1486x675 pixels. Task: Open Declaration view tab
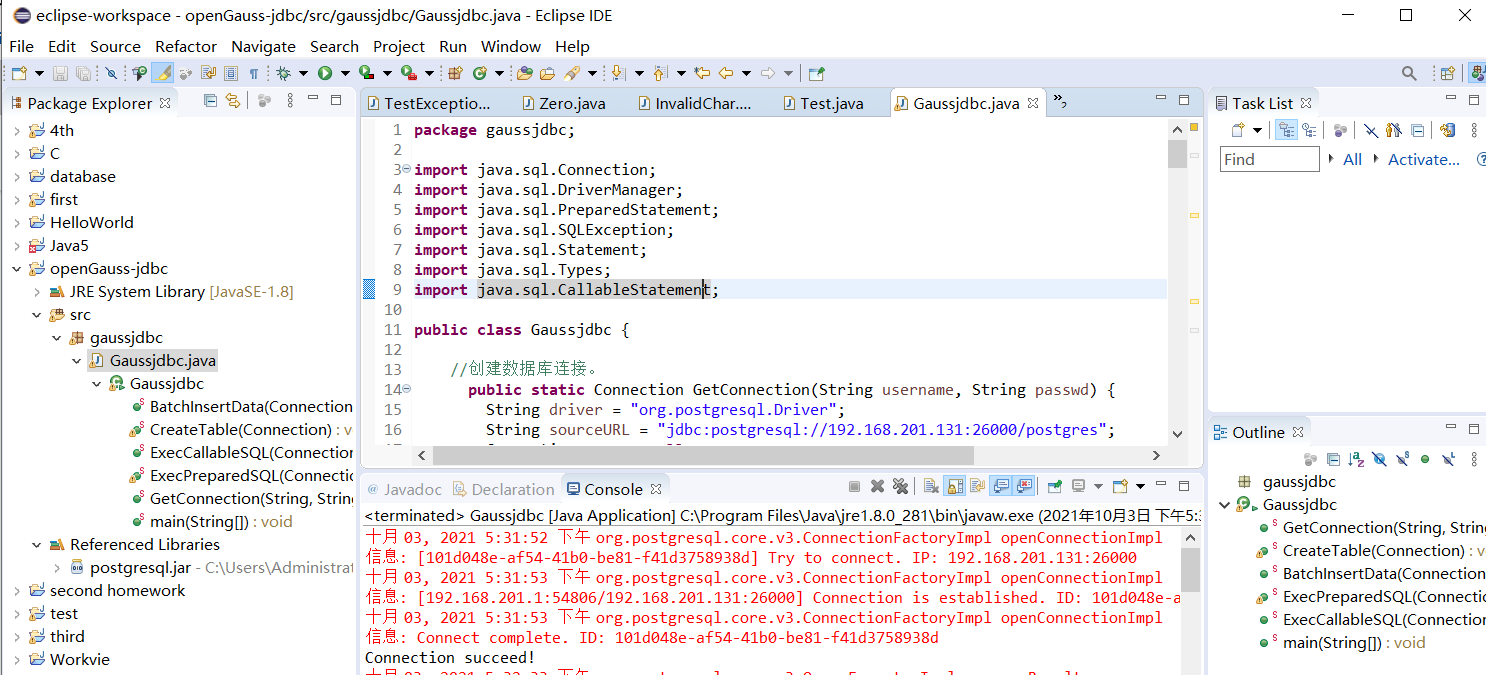coord(504,489)
